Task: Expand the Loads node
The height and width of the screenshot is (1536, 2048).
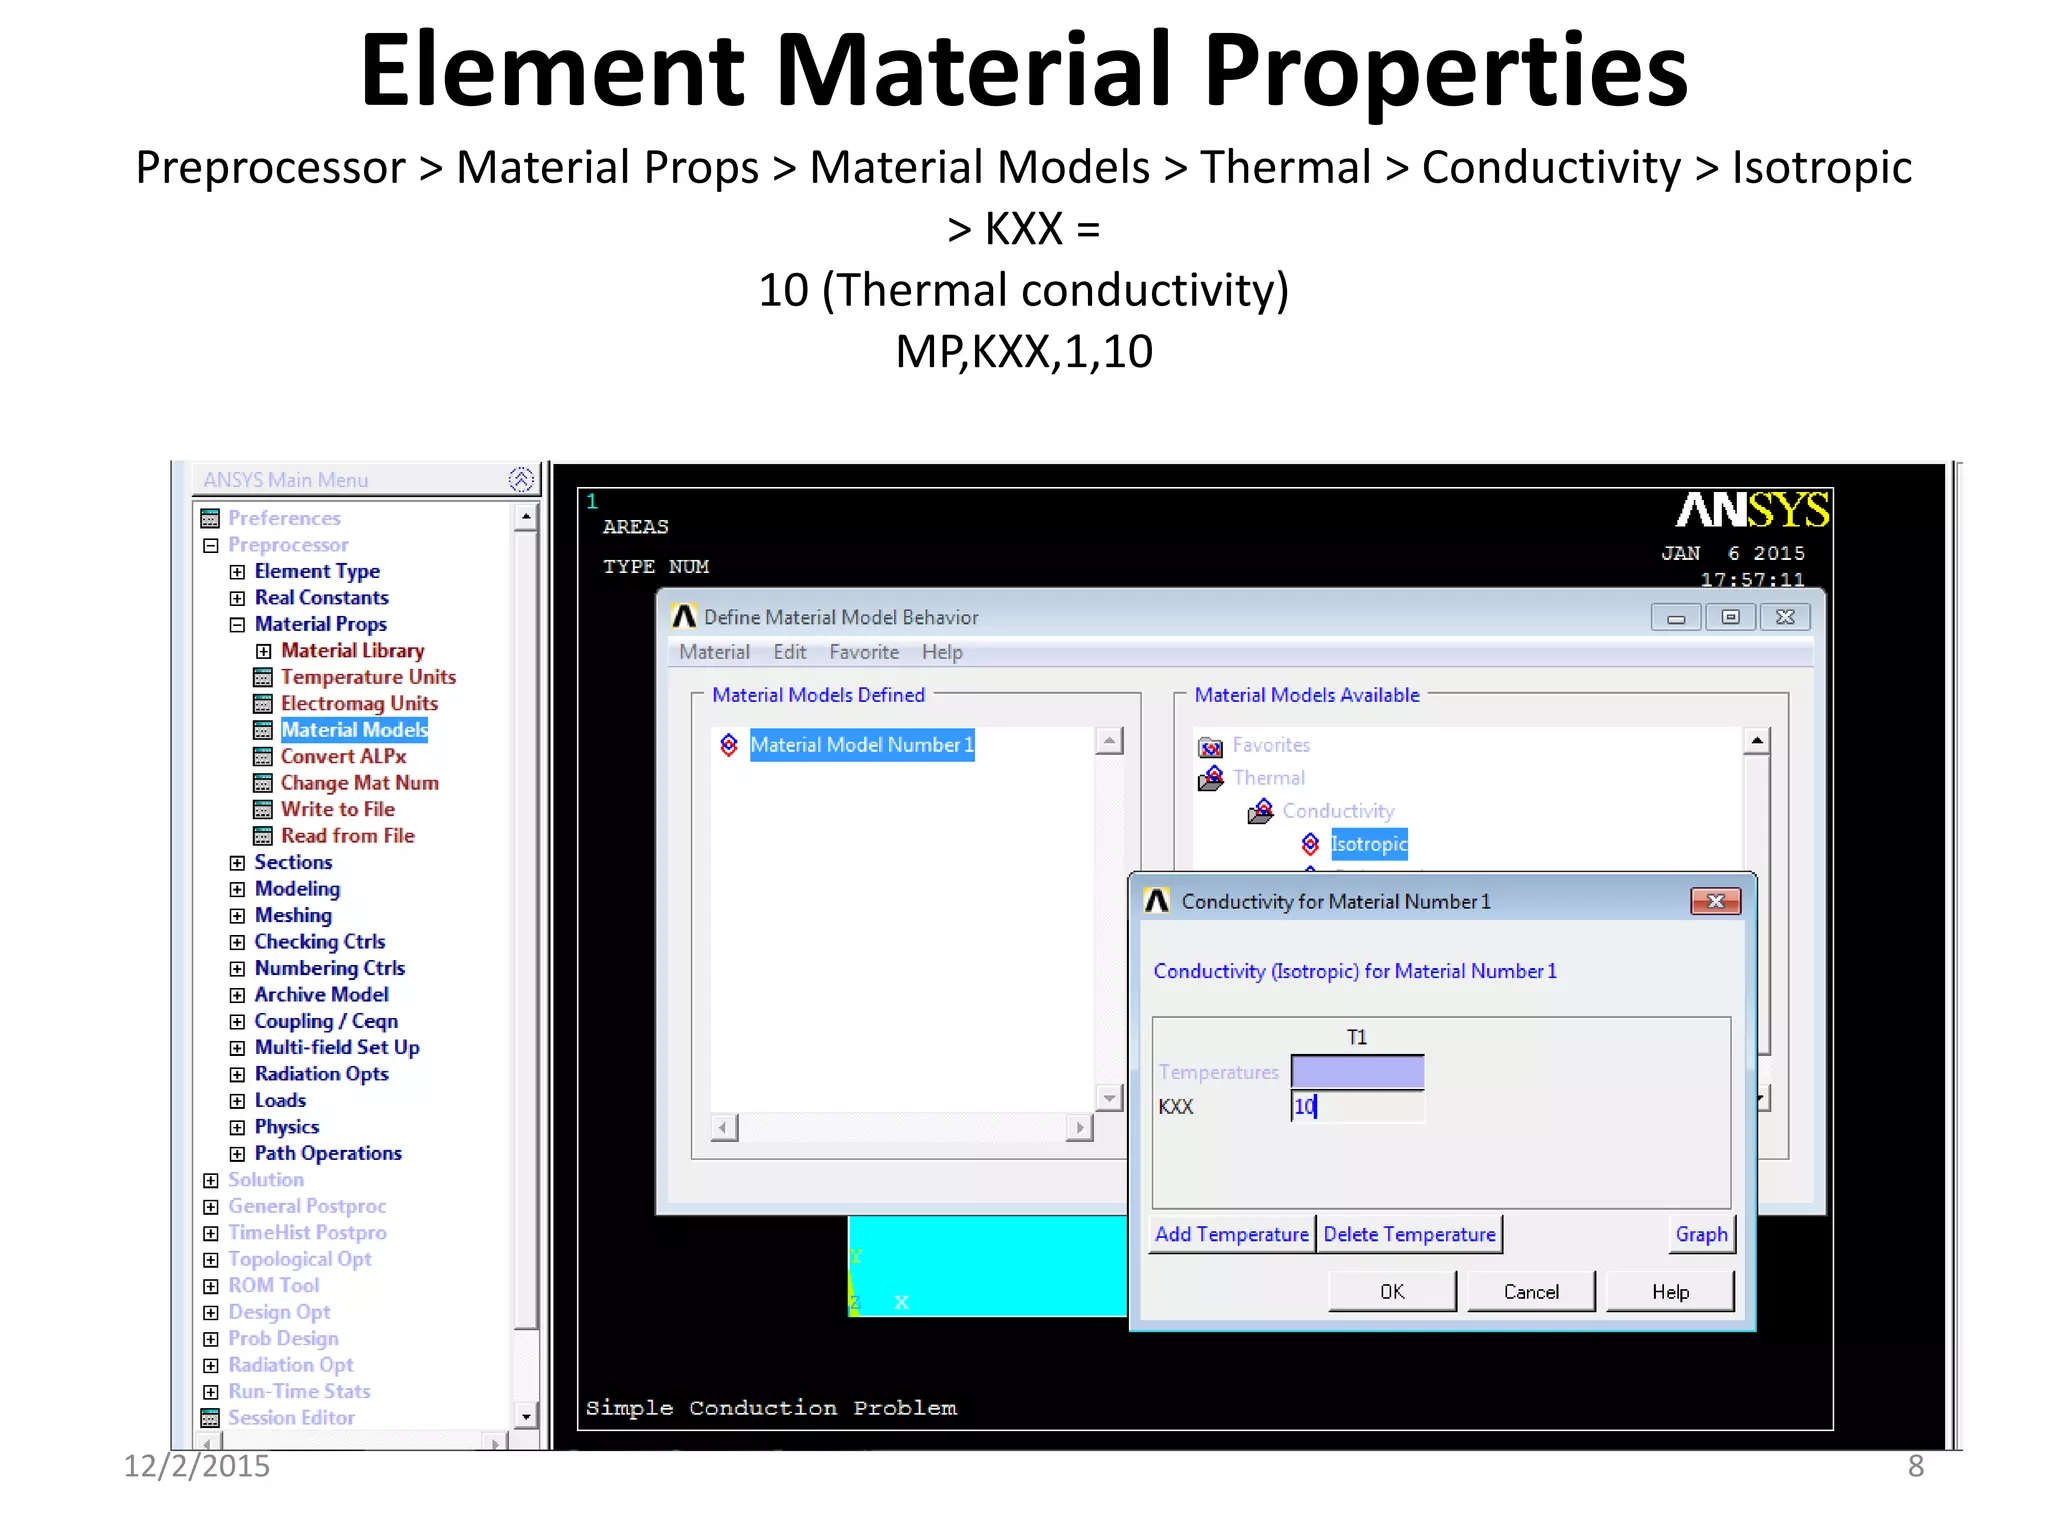Action: tap(237, 1101)
